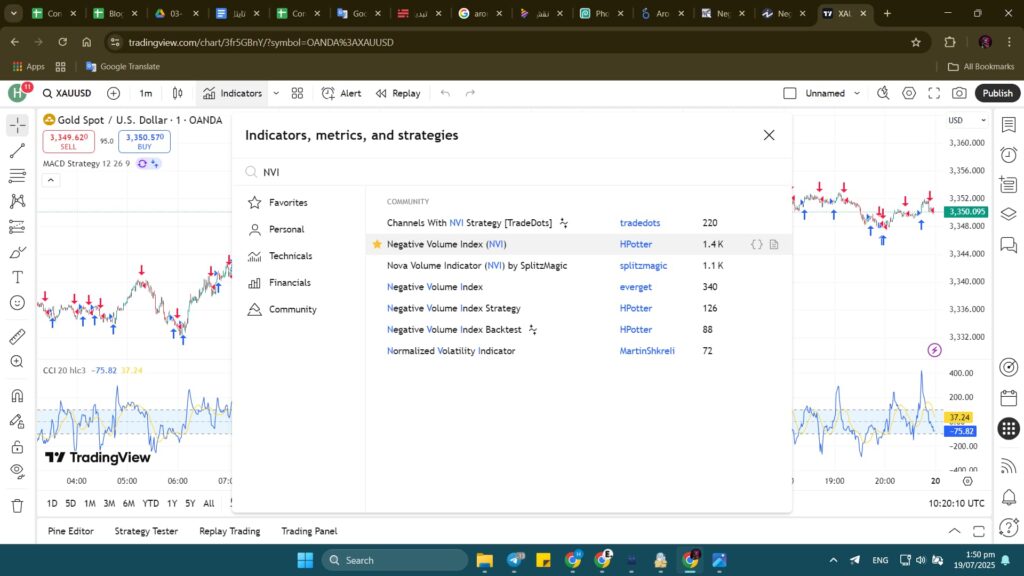
Task: Open description page icon for Negative Volume Index (NVI)
Action: (x=774, y=244)
